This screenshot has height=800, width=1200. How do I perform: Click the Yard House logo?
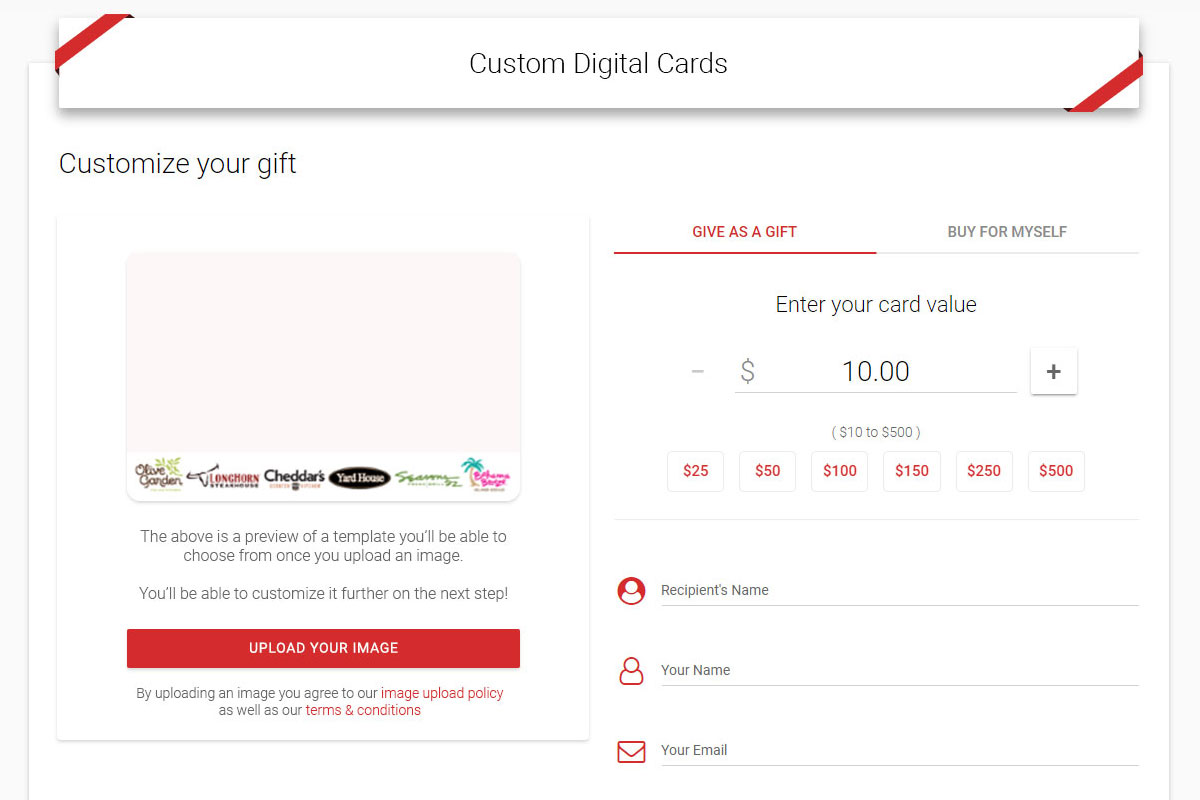pyautogui.click(x=359, y=478)
